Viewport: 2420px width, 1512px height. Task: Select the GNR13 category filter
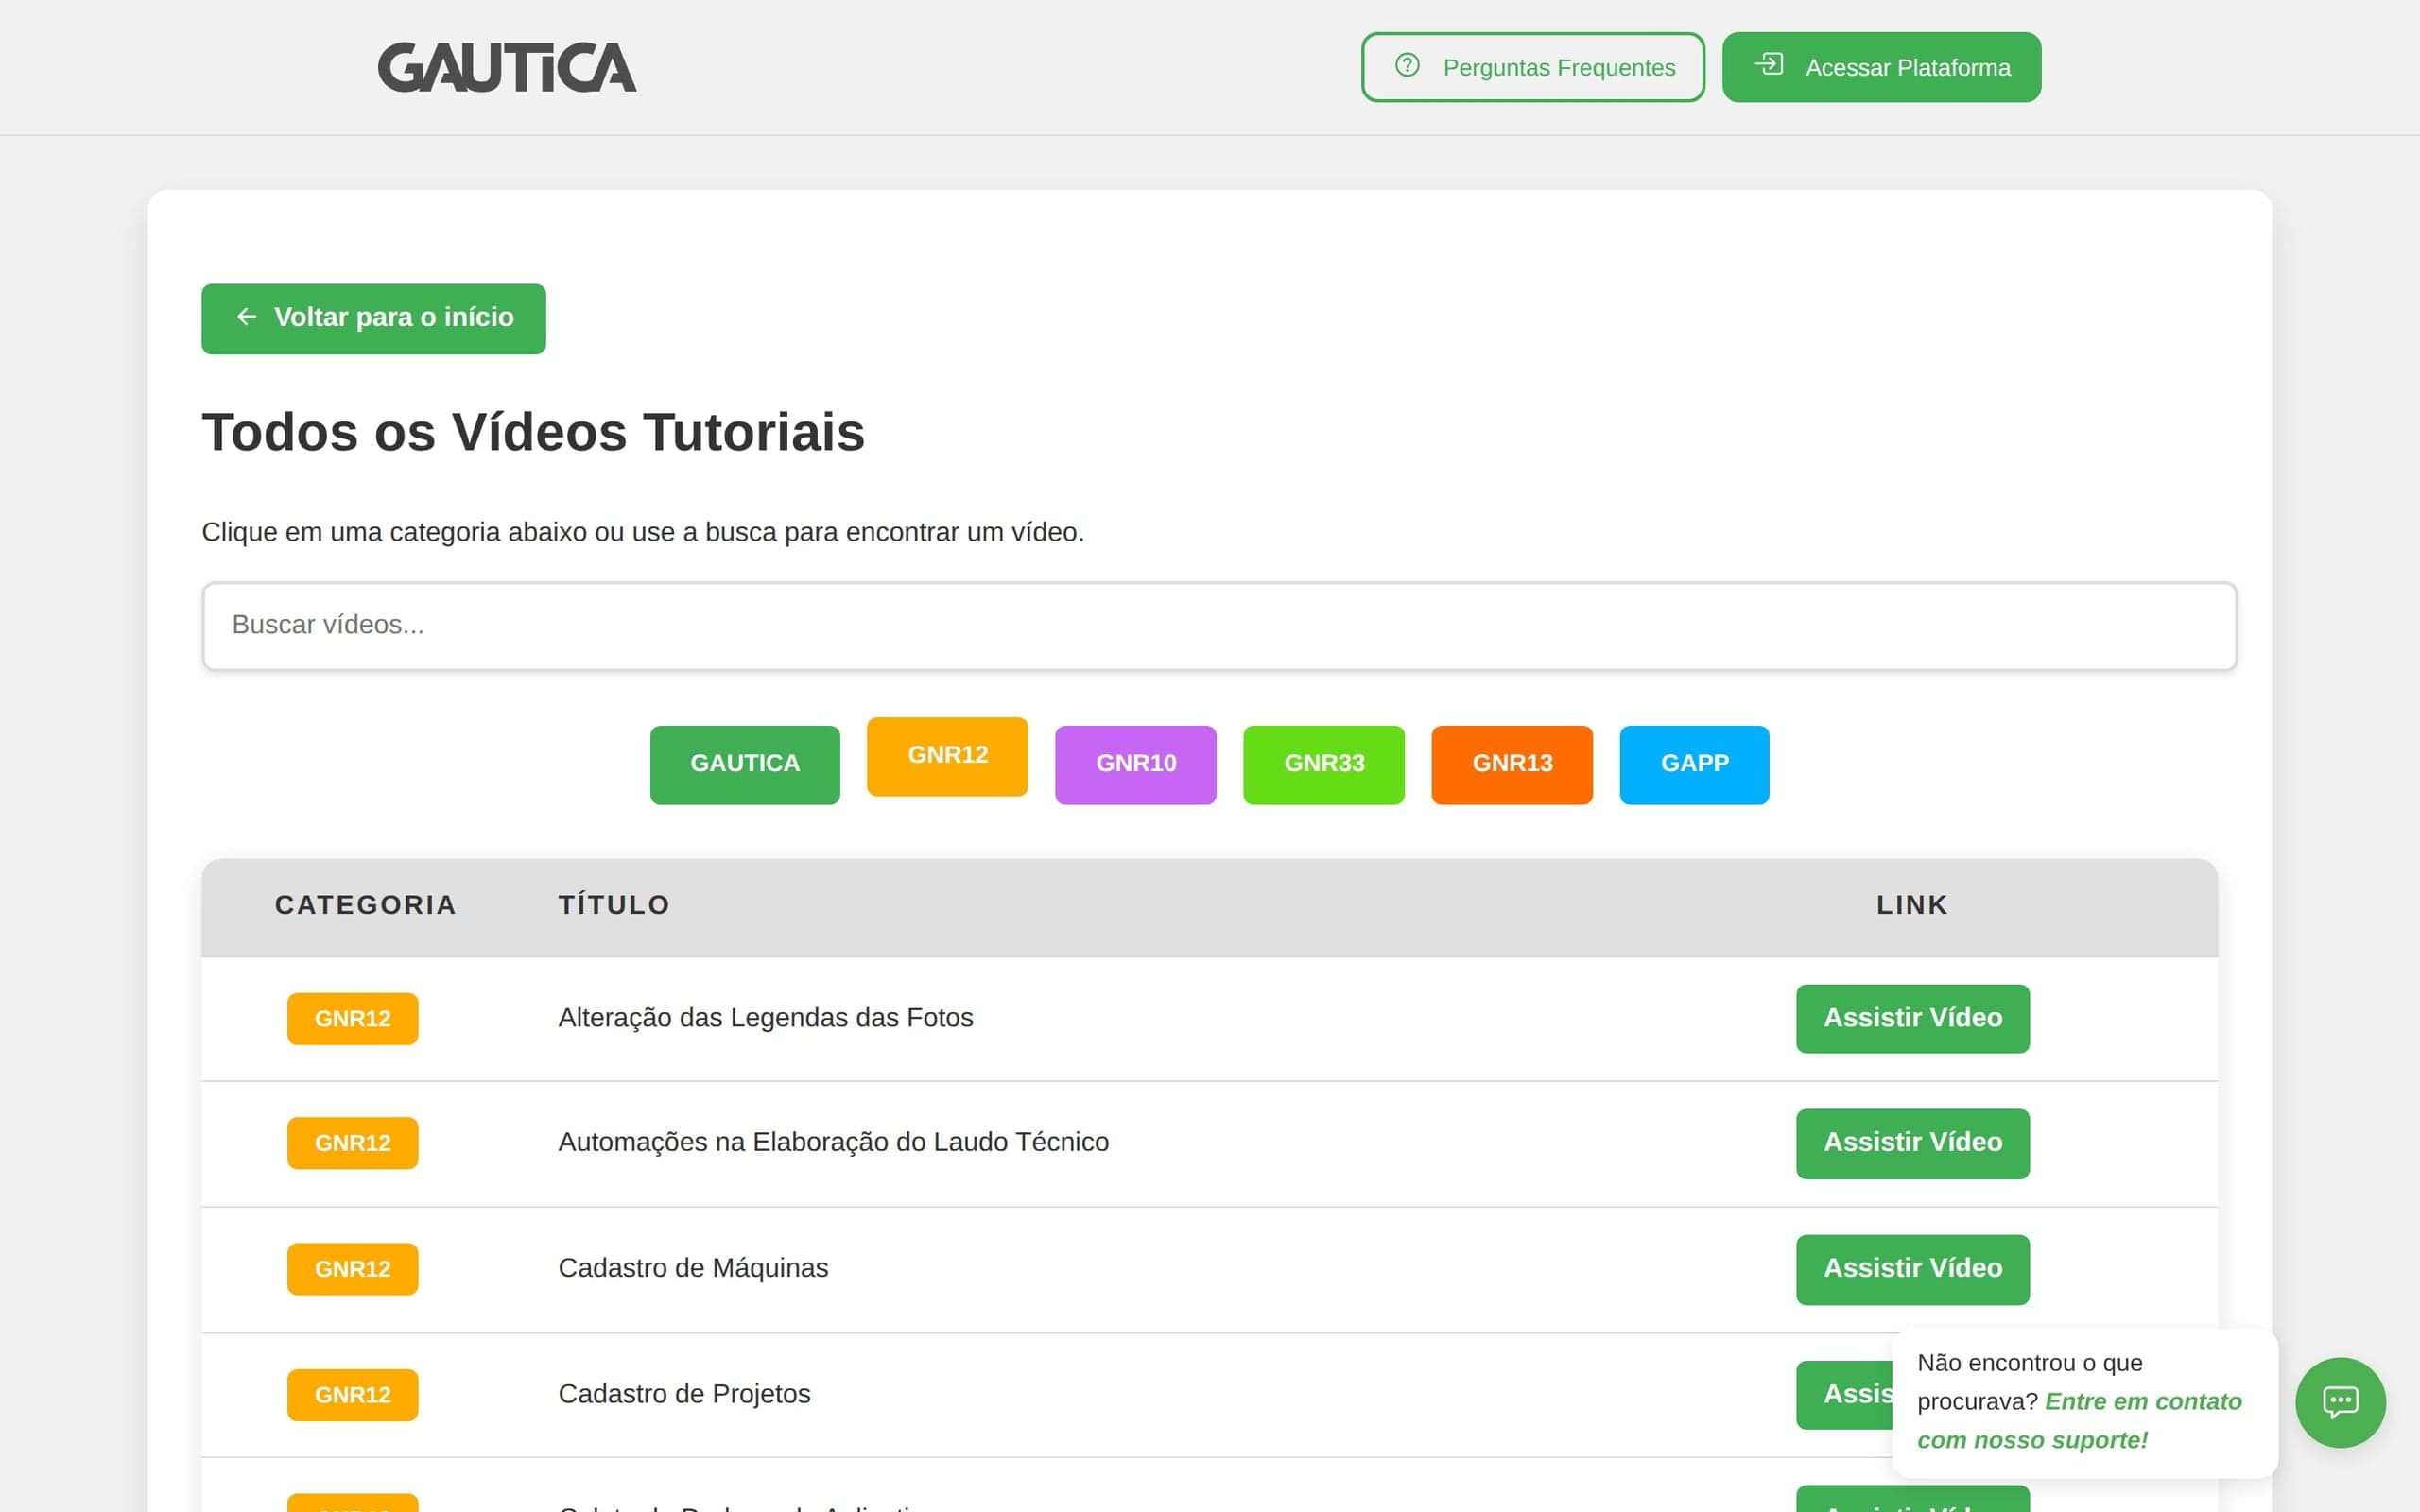click(1512, 764)
